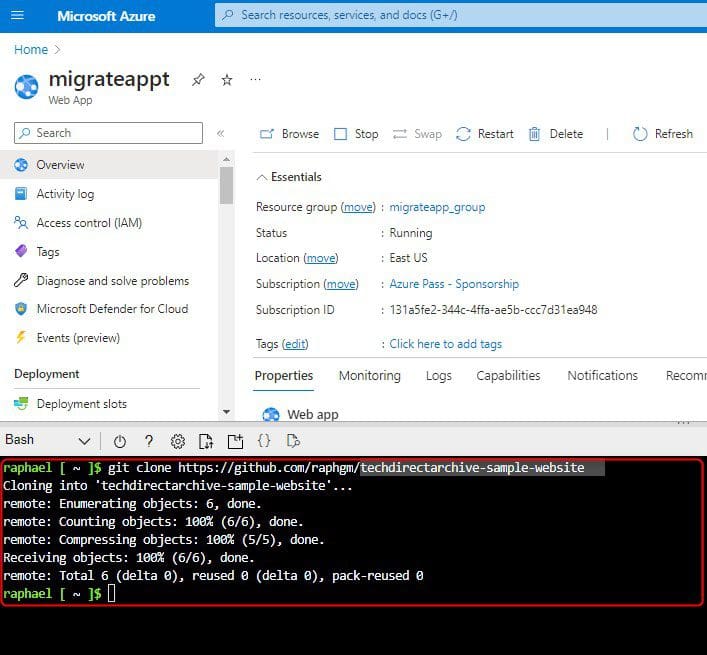Click the purple Tags icon

21,251
